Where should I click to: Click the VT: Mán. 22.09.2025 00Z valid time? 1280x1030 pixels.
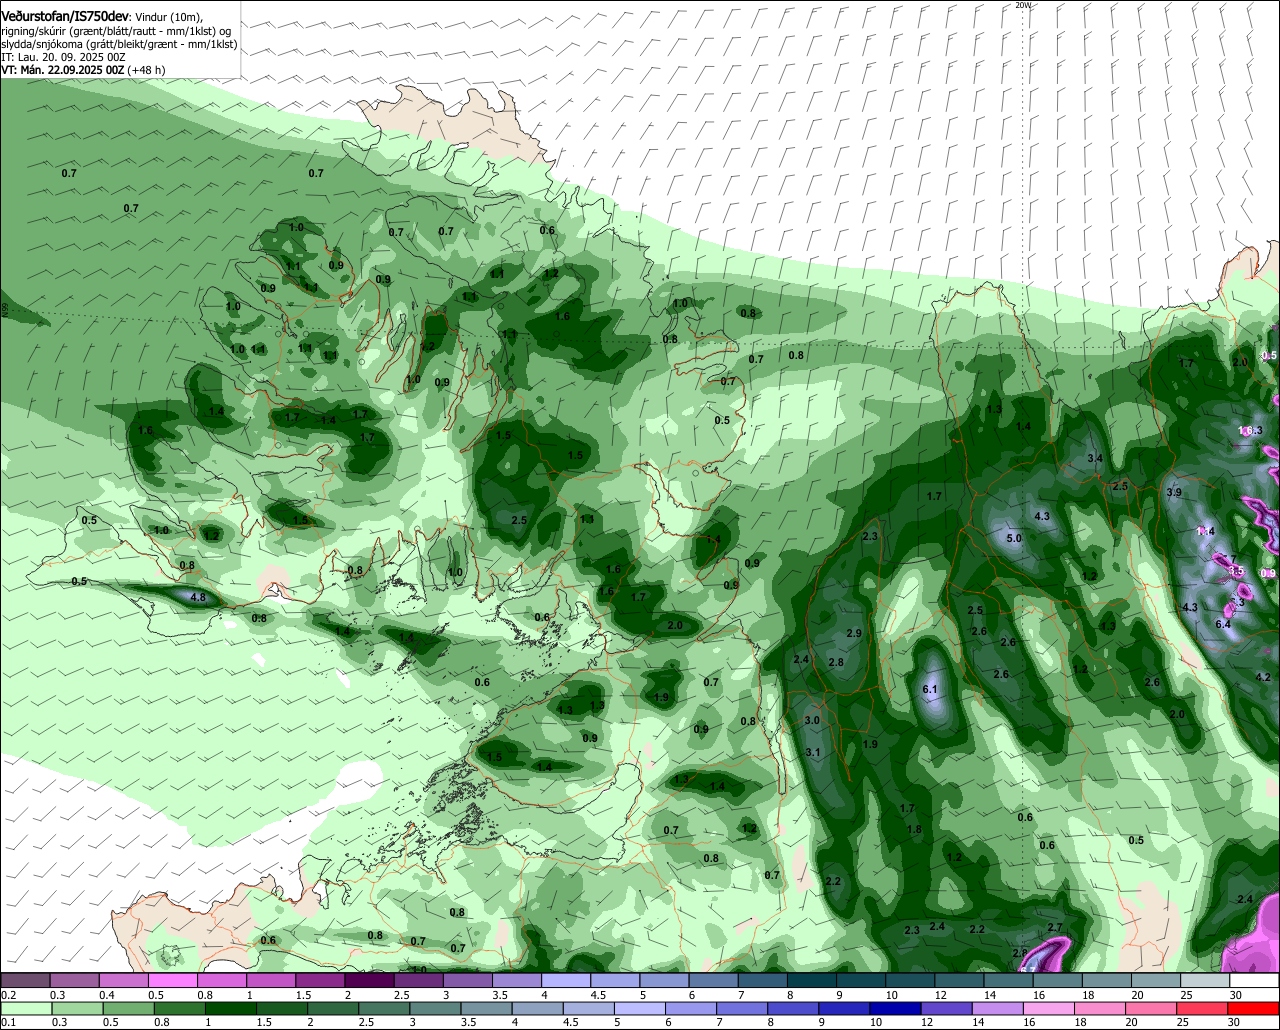point(62,70)
